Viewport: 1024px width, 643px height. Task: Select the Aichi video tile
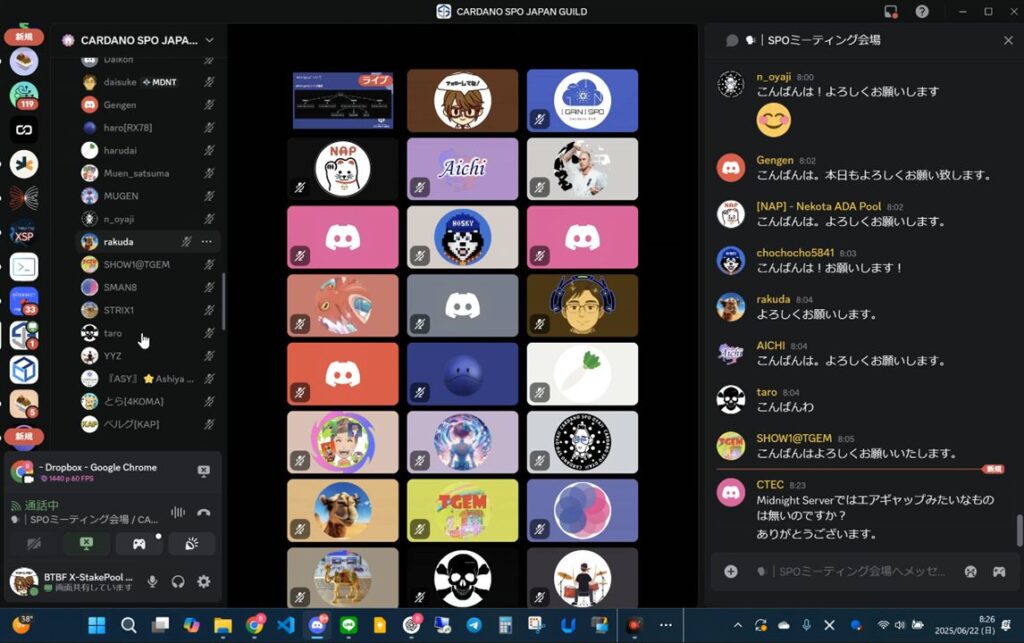pos(462,169)
